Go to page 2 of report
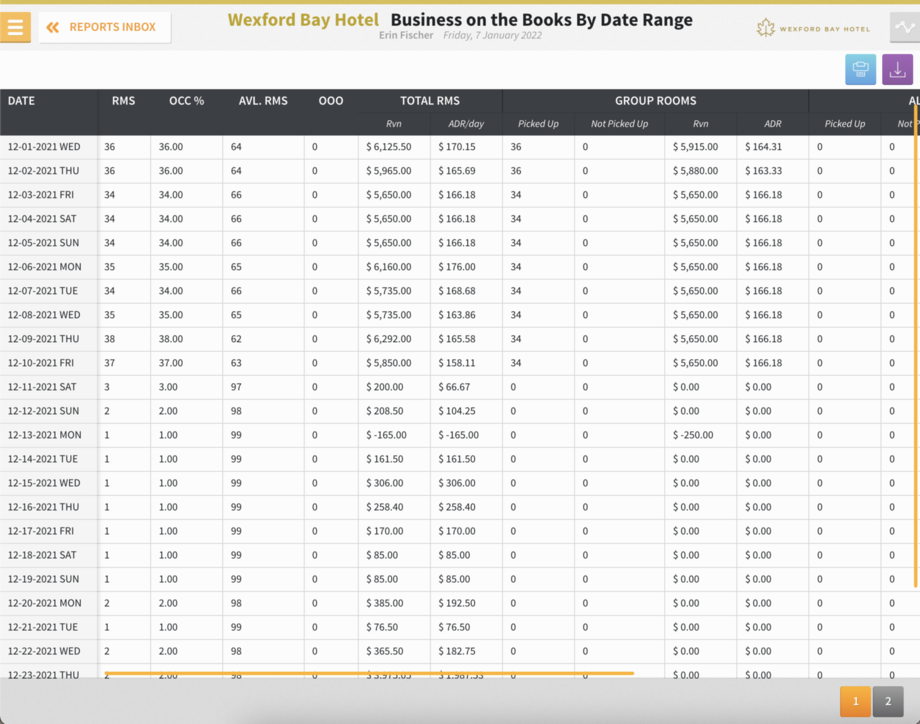The width and height of the screenshot is (920, 724). pyautogui.click(x=888, y=701)
